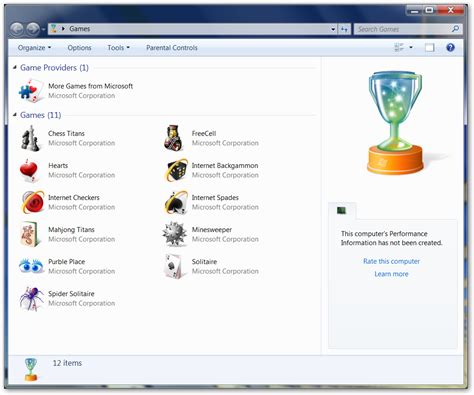Open the Options toolbar item

click(x=79, y=48)
